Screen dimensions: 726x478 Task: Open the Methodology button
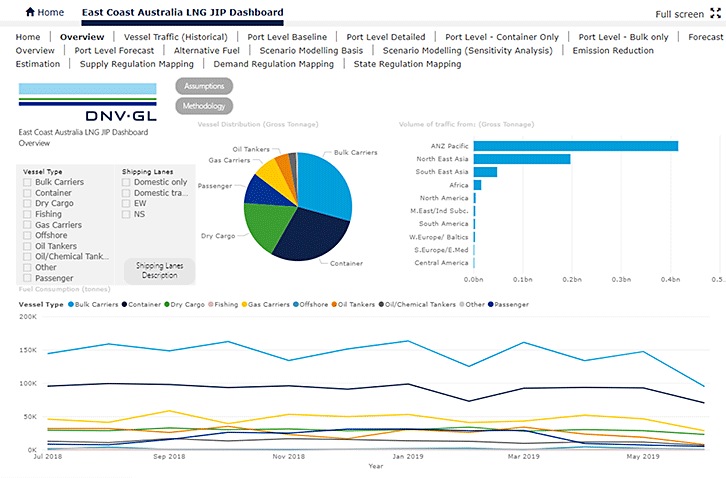point(204,106)
